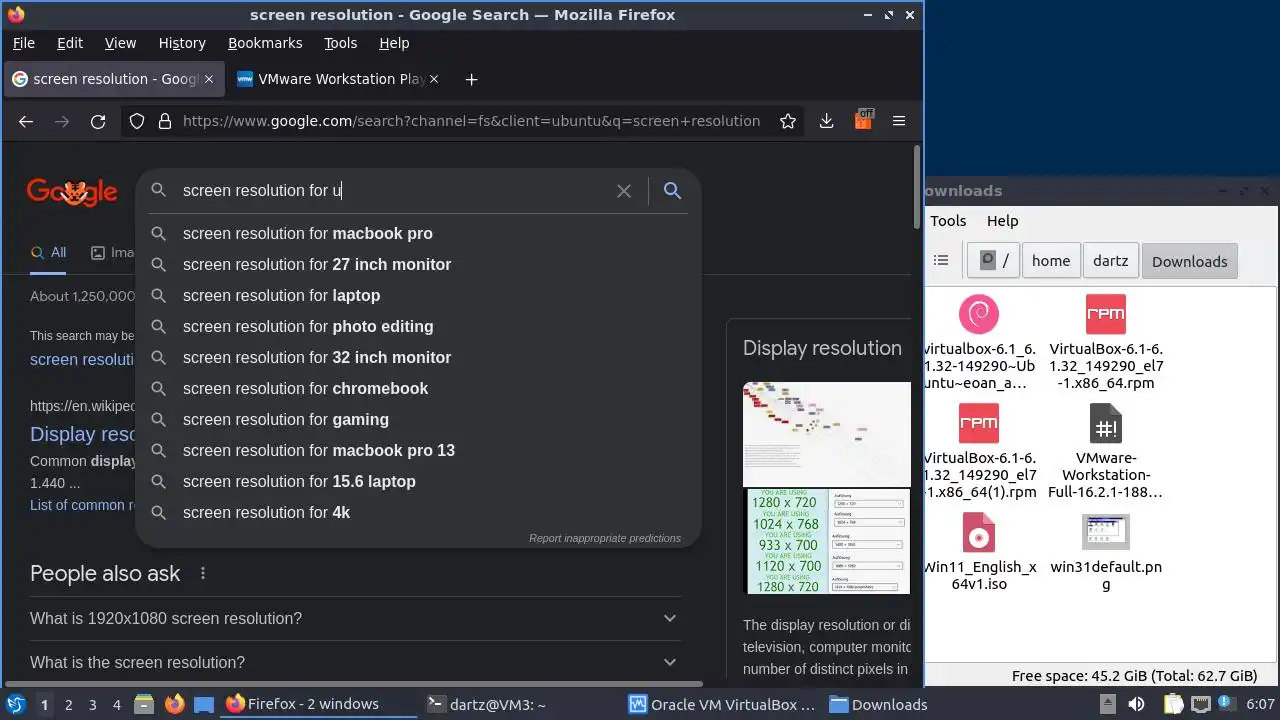Open the Tools menu in Downloads window
This screenshot has width=1280, height=720.
pos(948,221)
